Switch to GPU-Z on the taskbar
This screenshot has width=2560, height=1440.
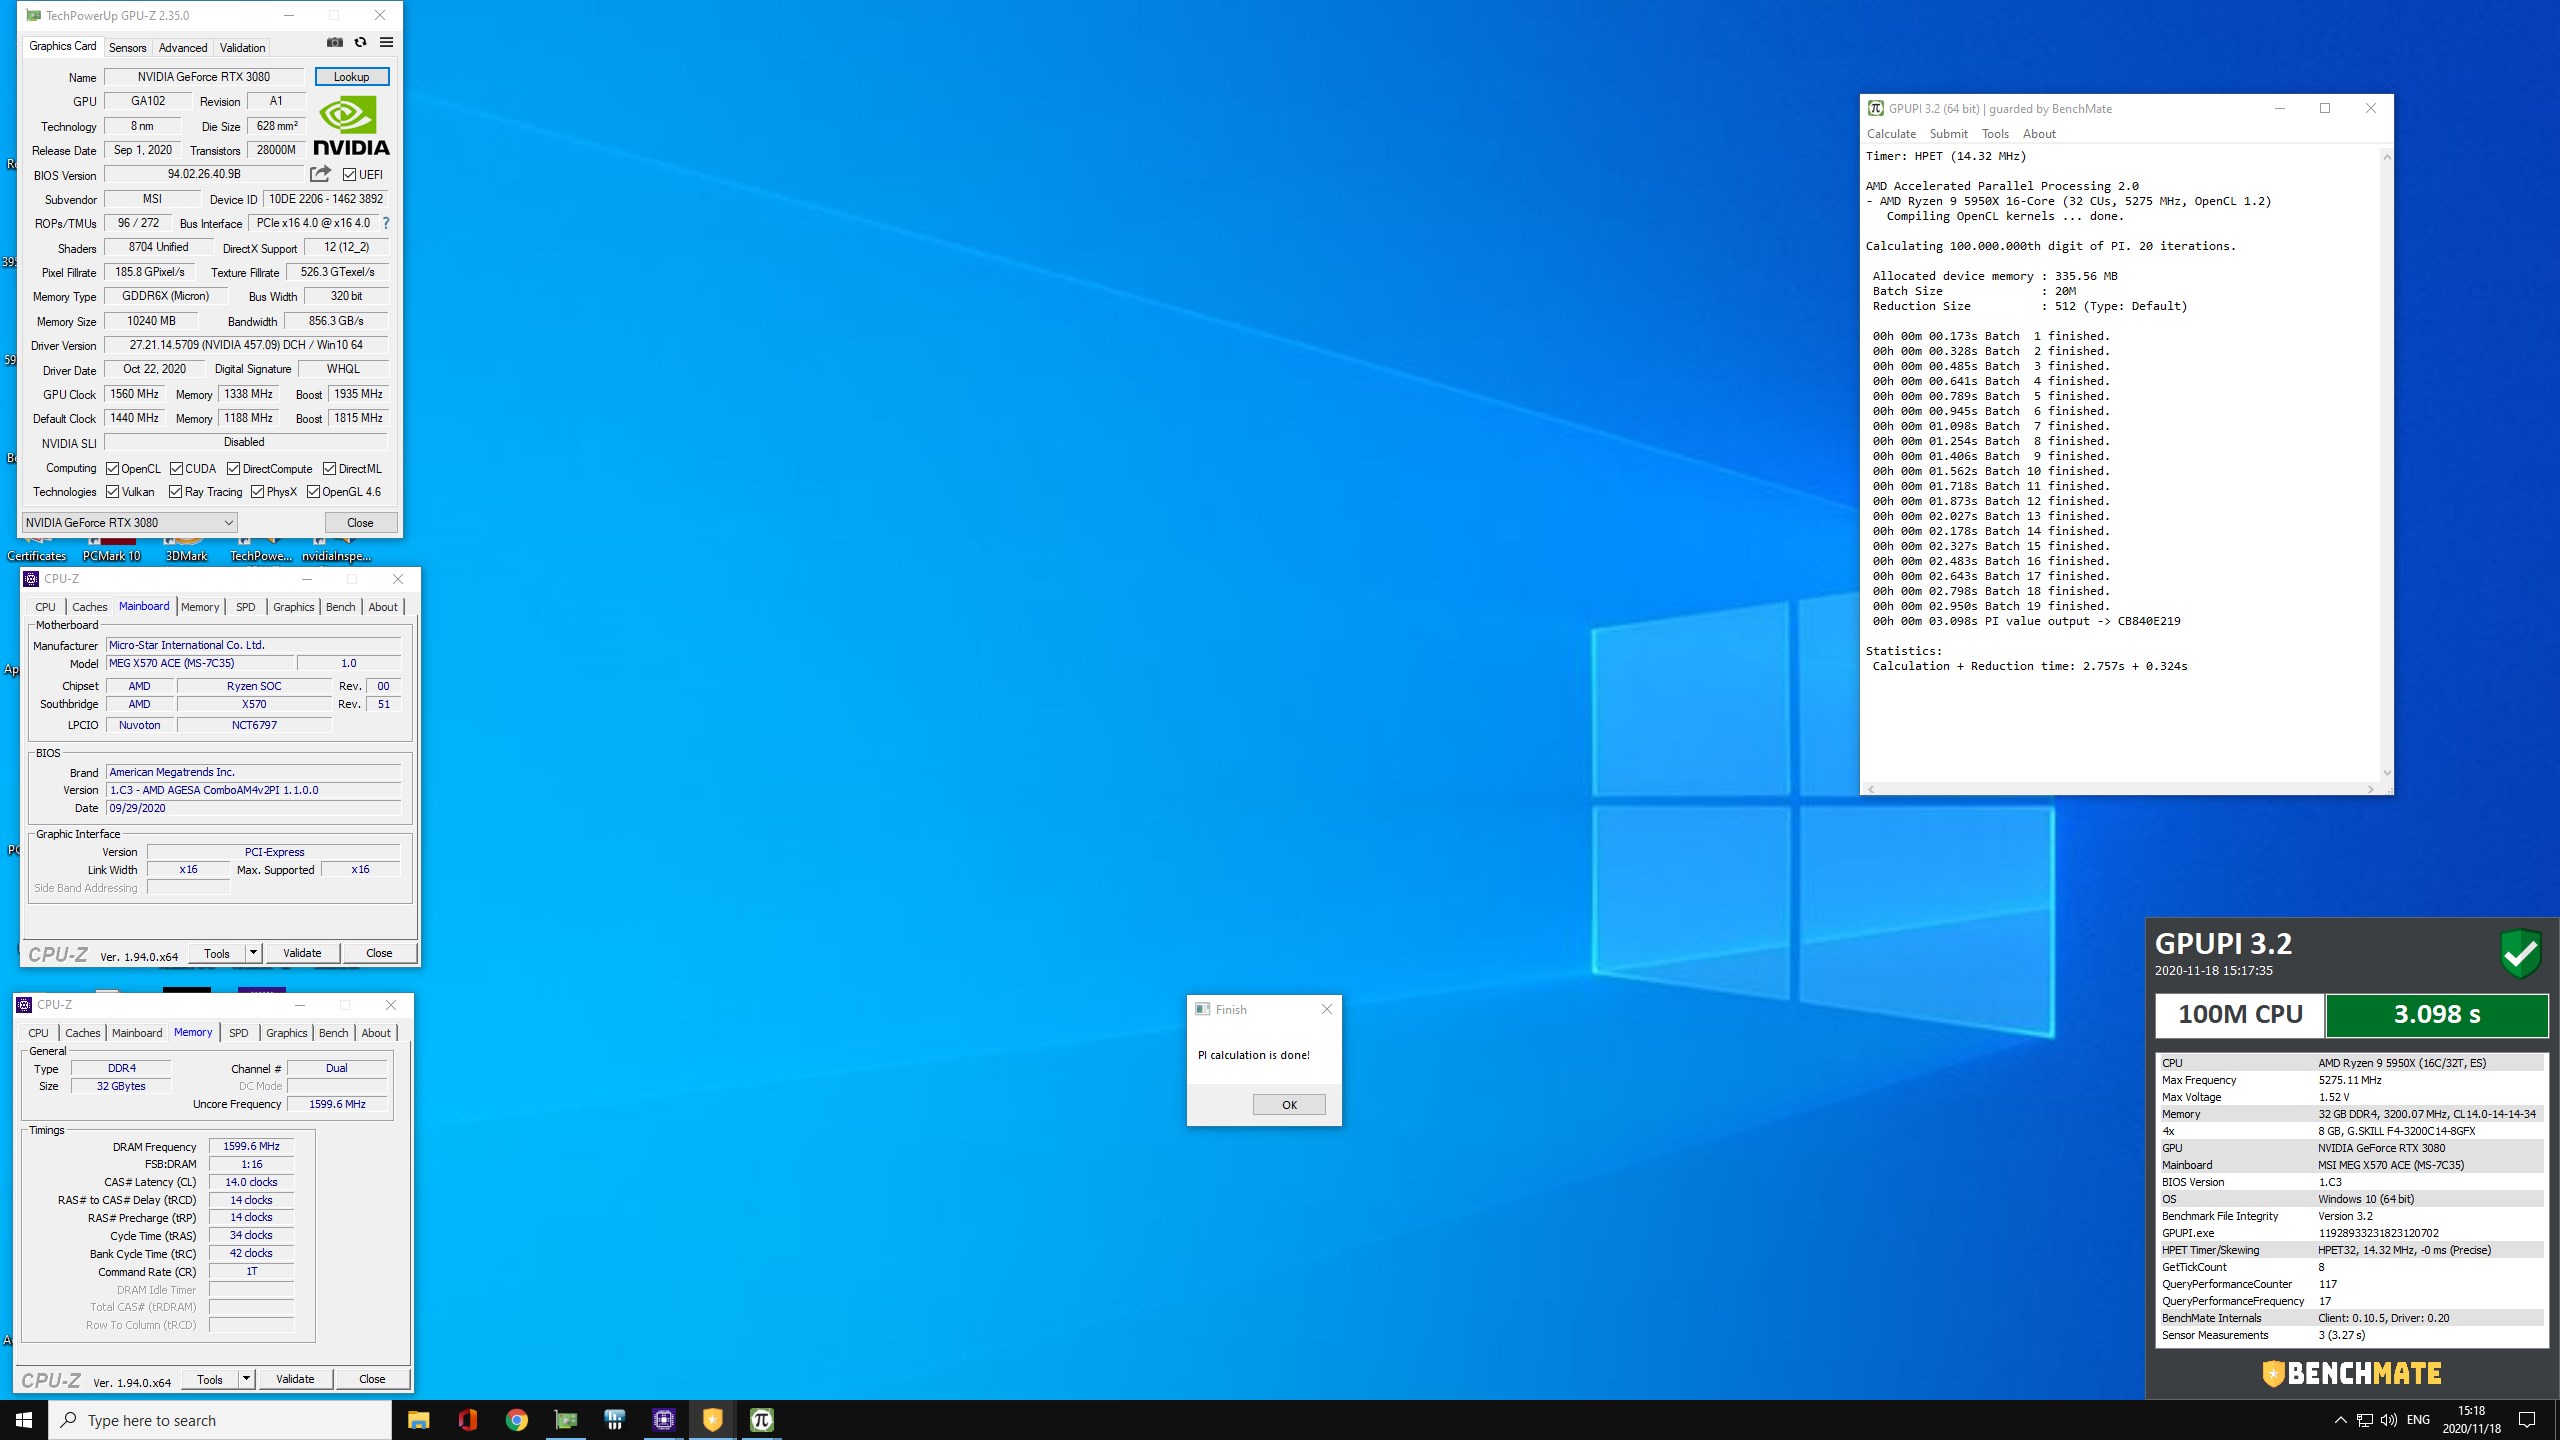point(565,1420)
